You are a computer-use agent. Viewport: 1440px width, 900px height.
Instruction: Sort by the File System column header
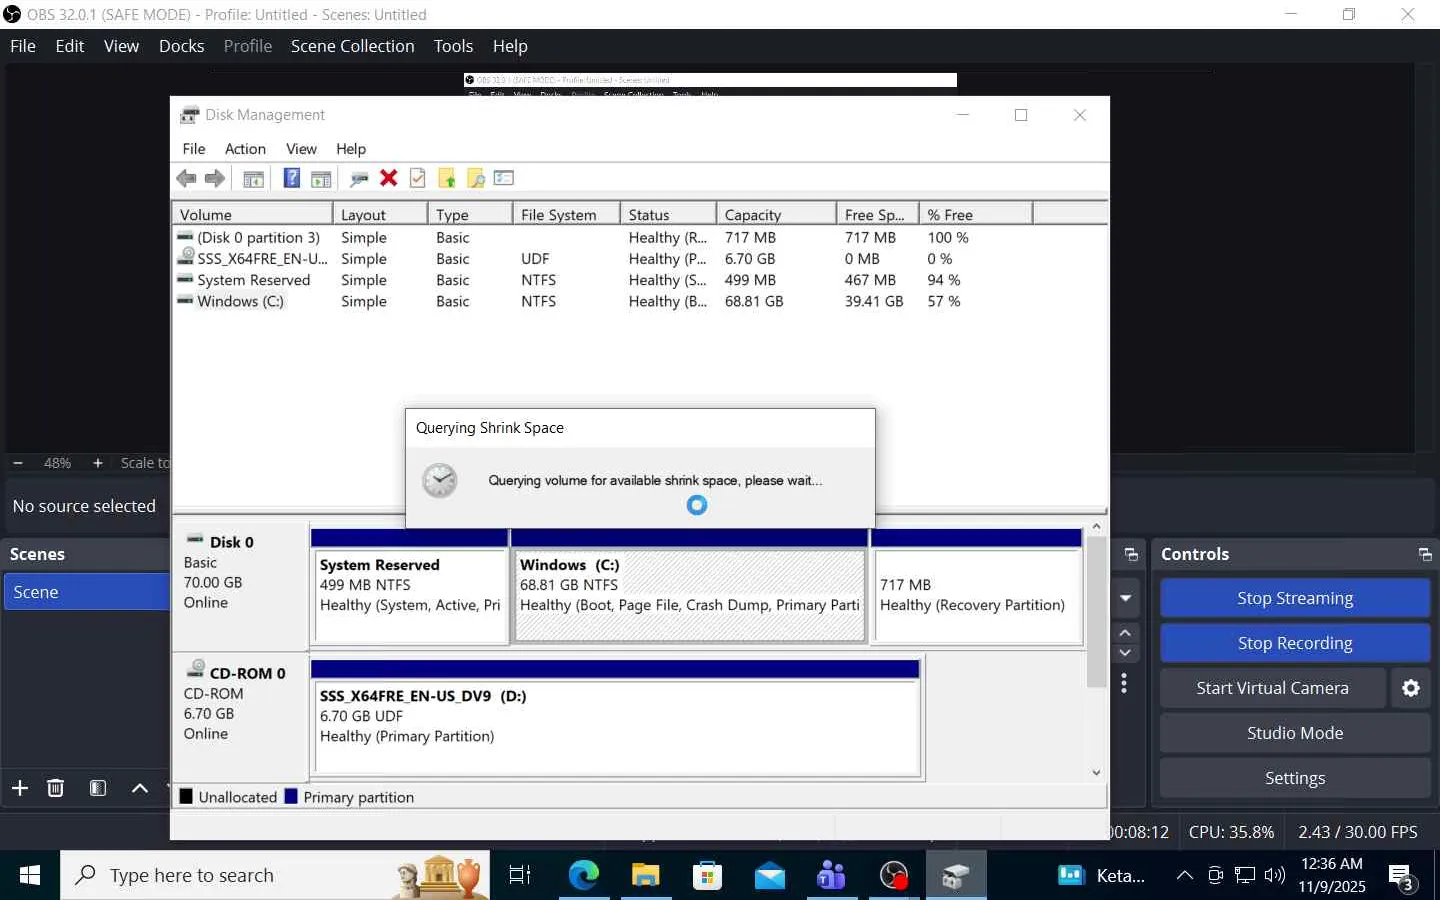[x=566, y=214]
